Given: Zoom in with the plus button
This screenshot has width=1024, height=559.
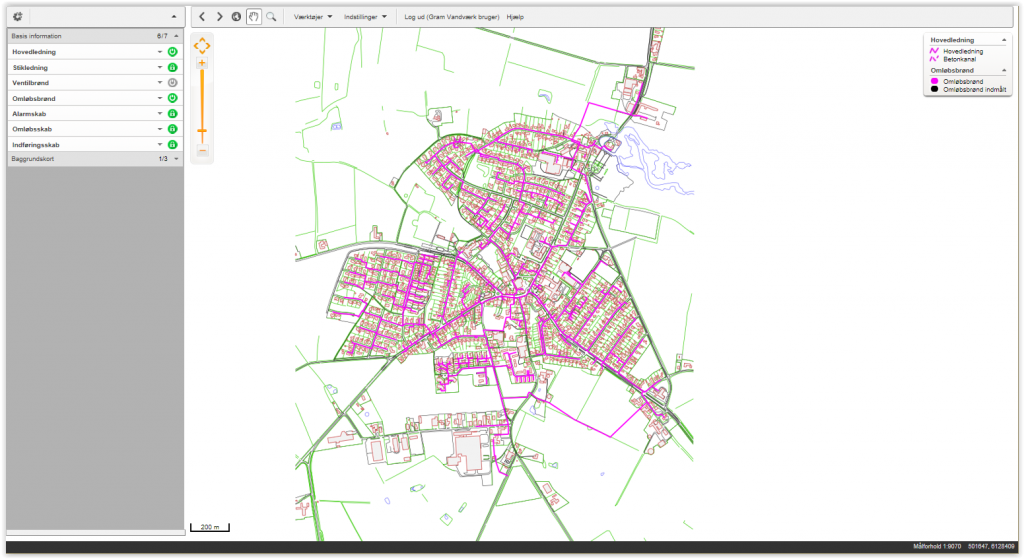Looking at the screenshot, I should click(202, 63).
